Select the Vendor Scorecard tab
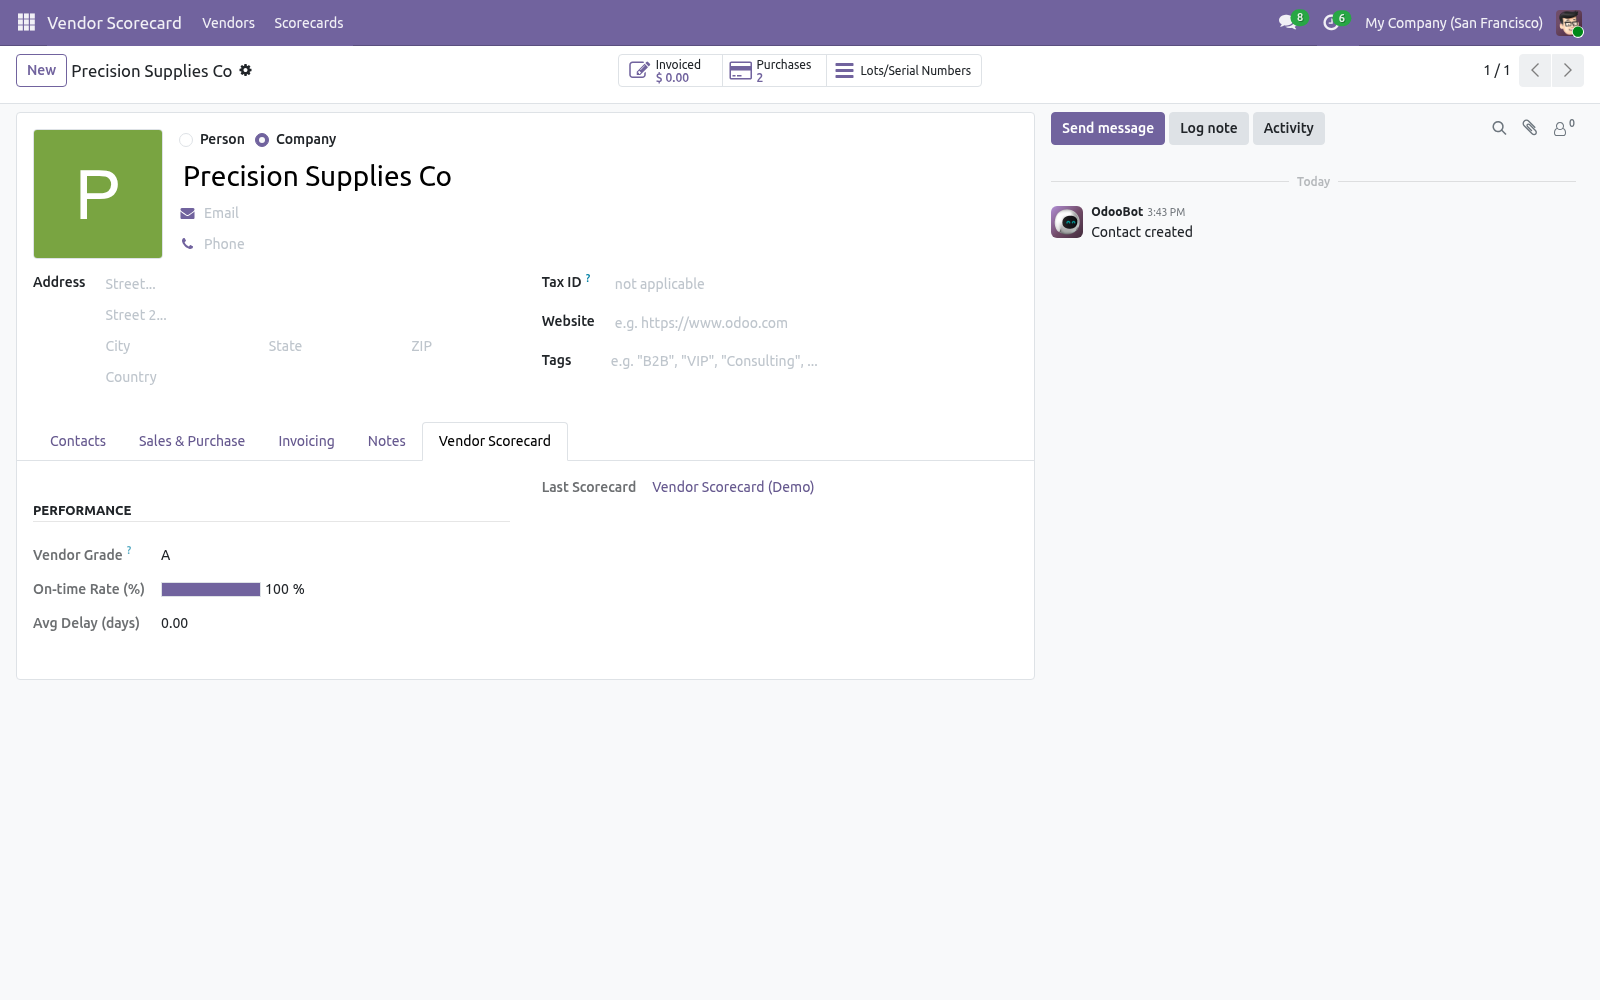1600x1000 pixels. [x=495, y=441]
